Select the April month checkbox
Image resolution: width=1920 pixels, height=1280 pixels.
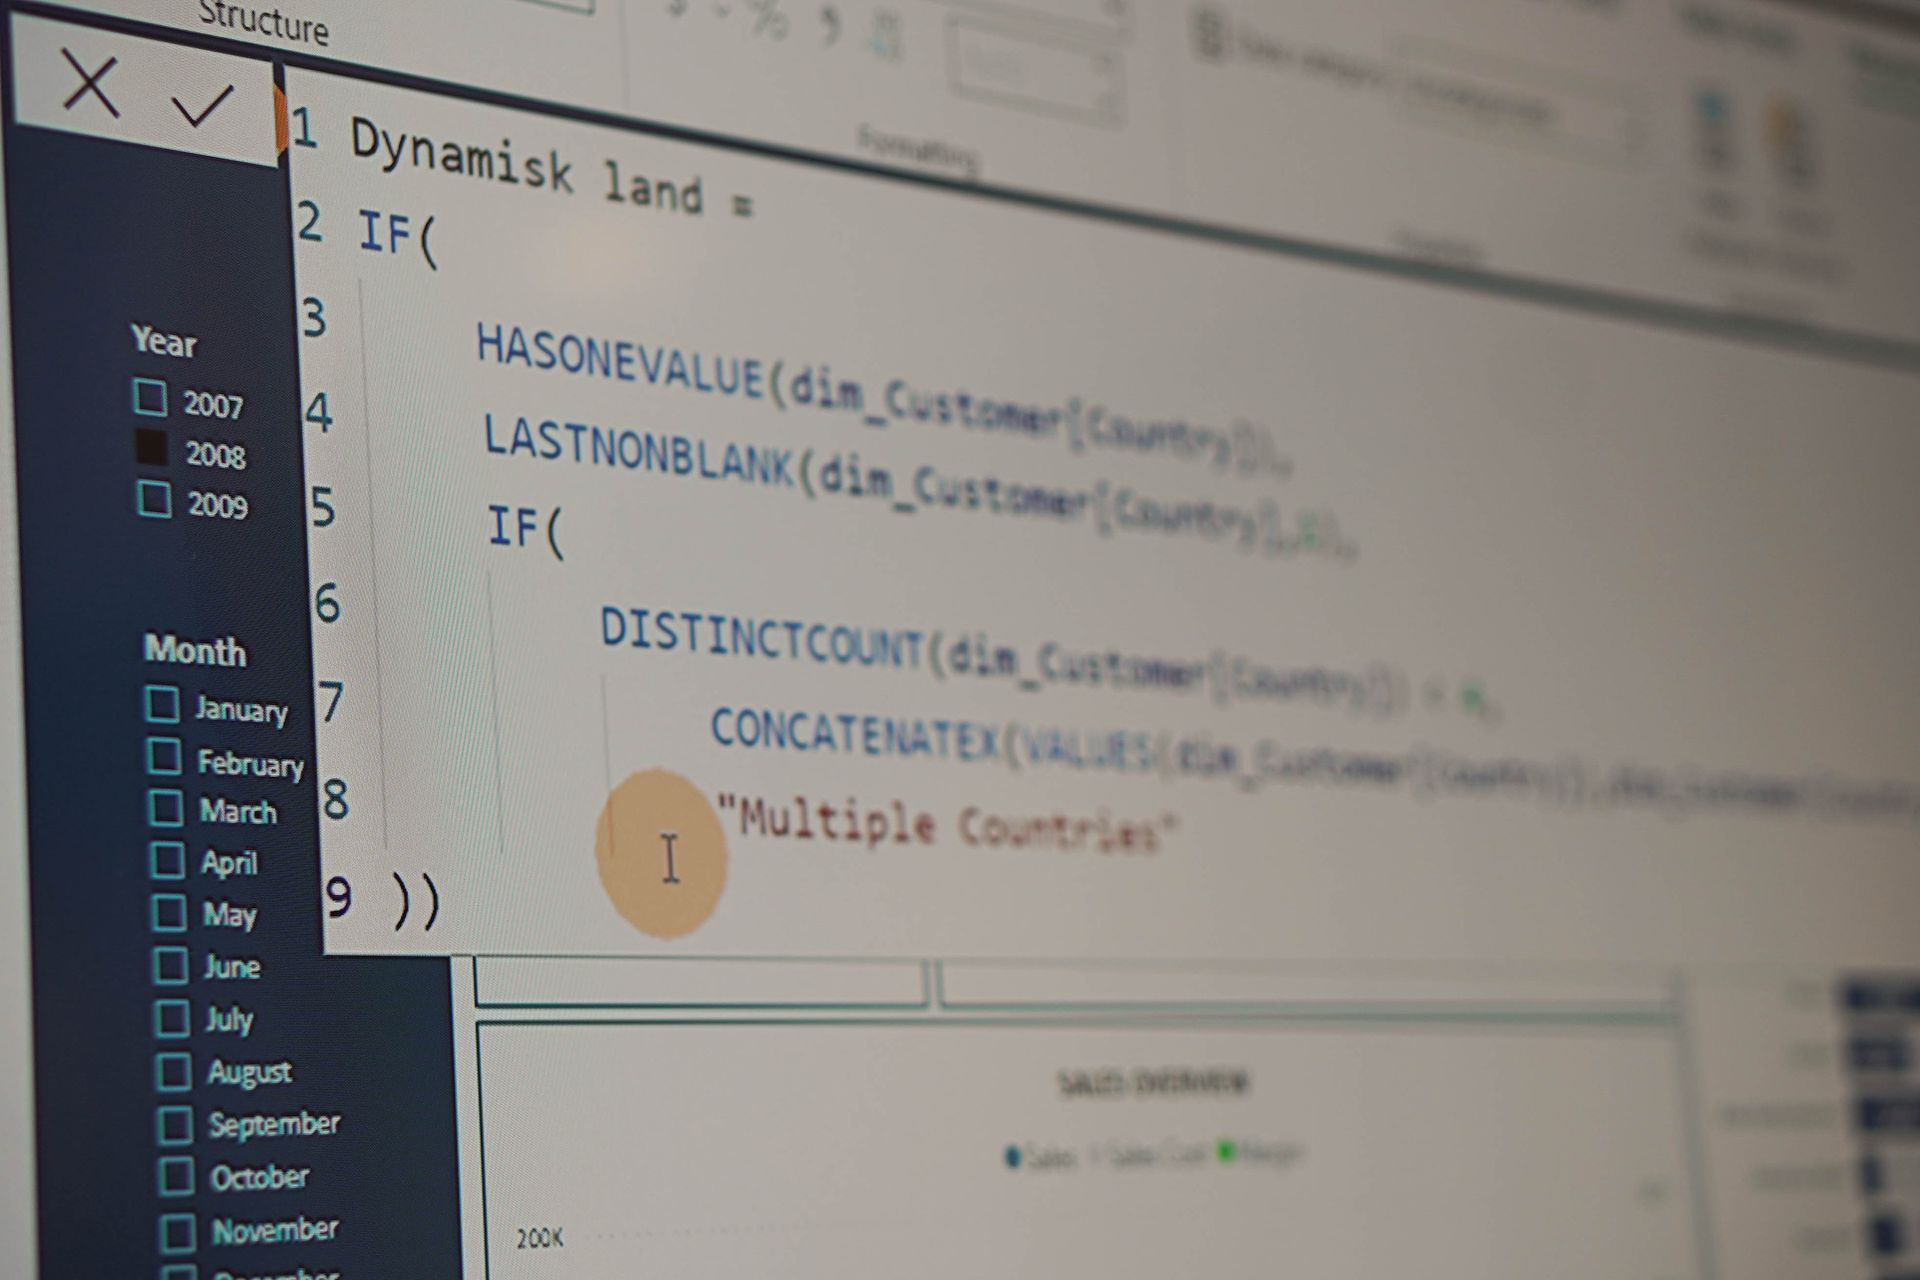click(167, 859)
